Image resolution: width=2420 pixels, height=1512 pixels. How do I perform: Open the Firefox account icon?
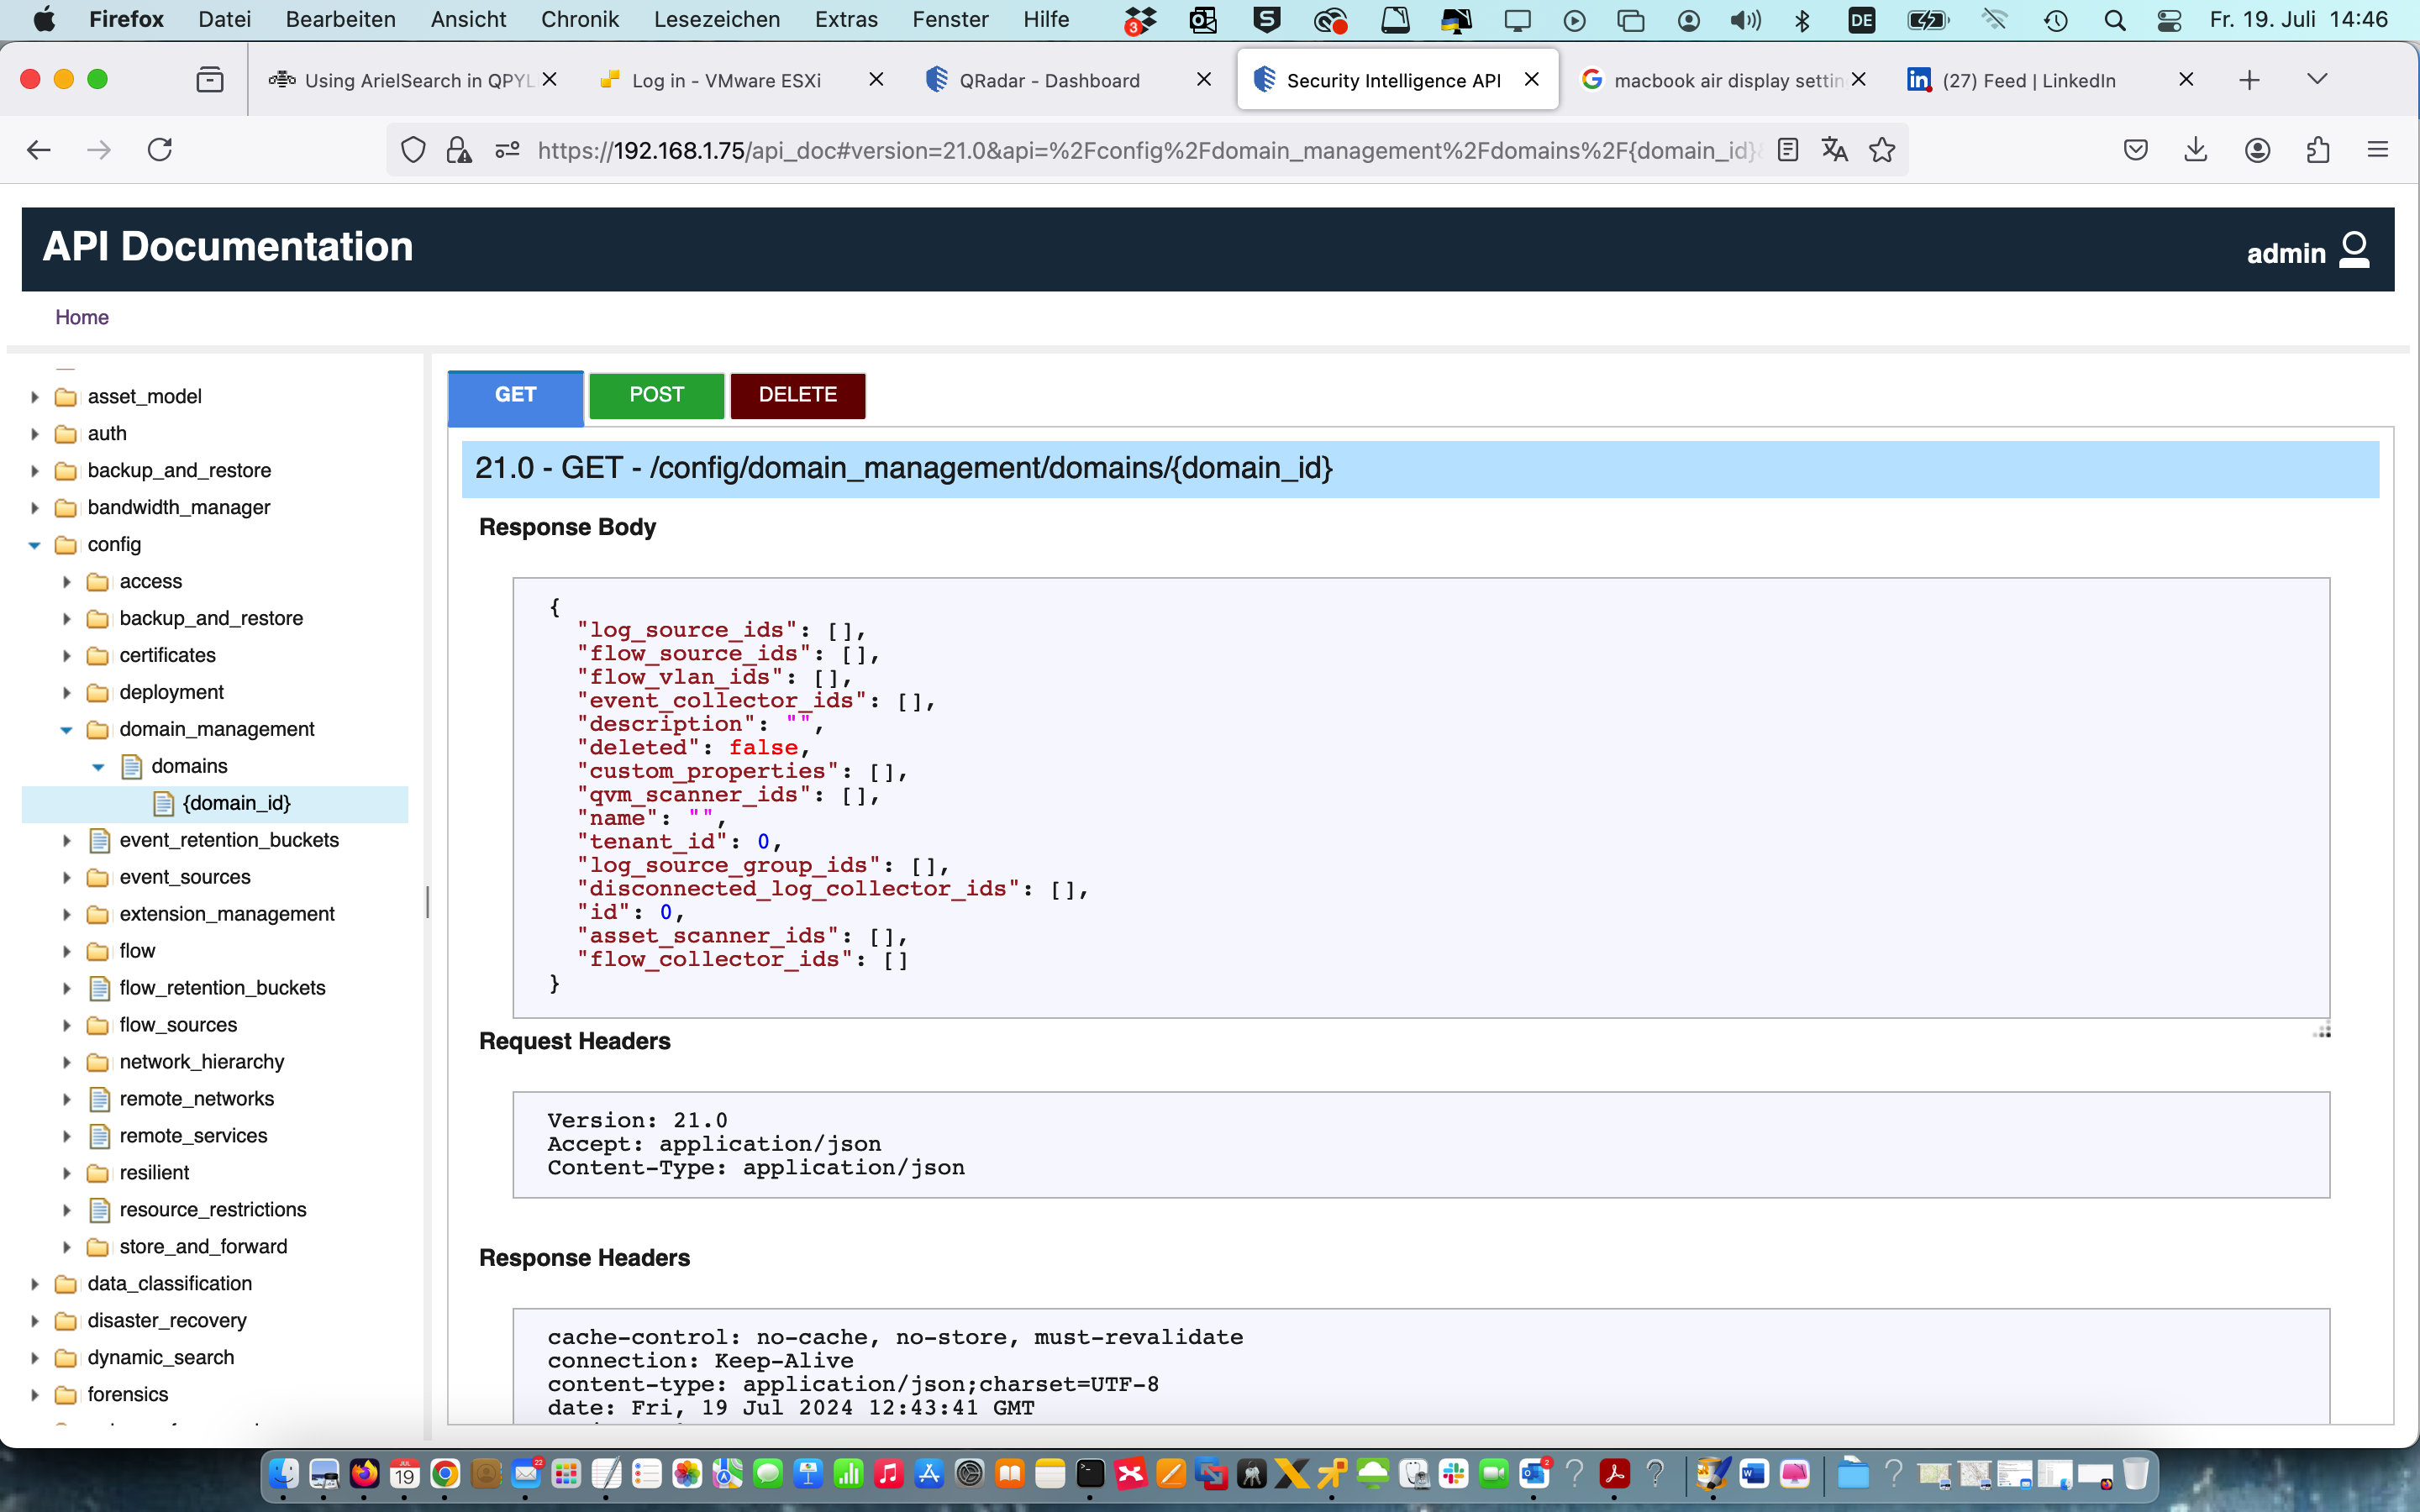(2257, 150)
